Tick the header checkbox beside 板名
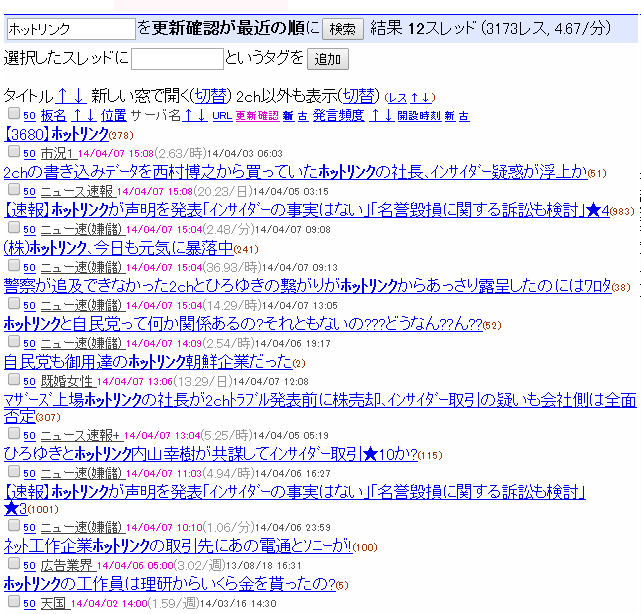Screen dimensions: 641x614 pyautogui.click(x=14, y=113)
